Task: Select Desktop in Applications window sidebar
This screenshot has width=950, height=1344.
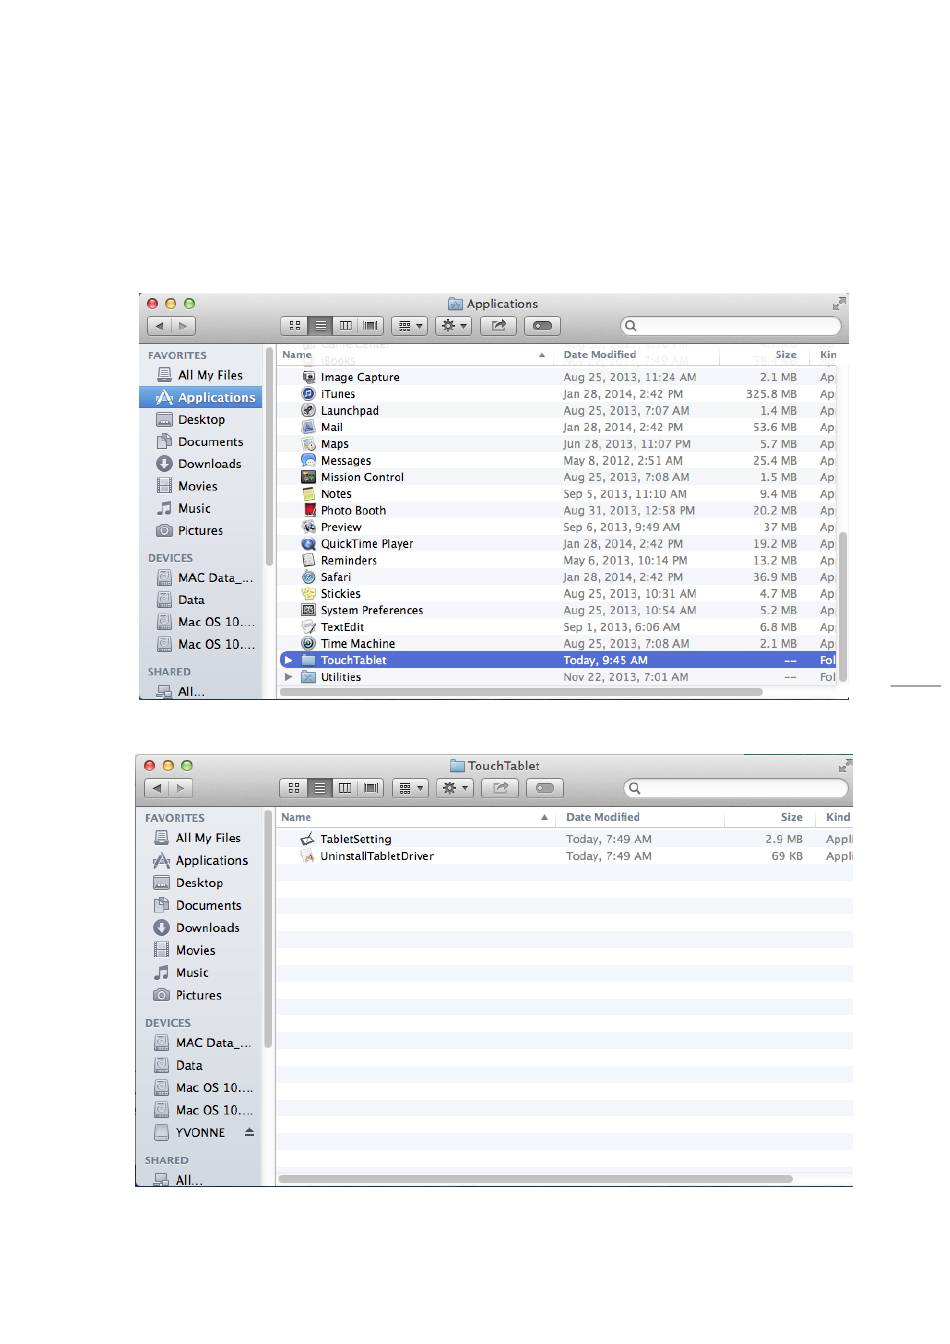Action: [x=201, y=420]
